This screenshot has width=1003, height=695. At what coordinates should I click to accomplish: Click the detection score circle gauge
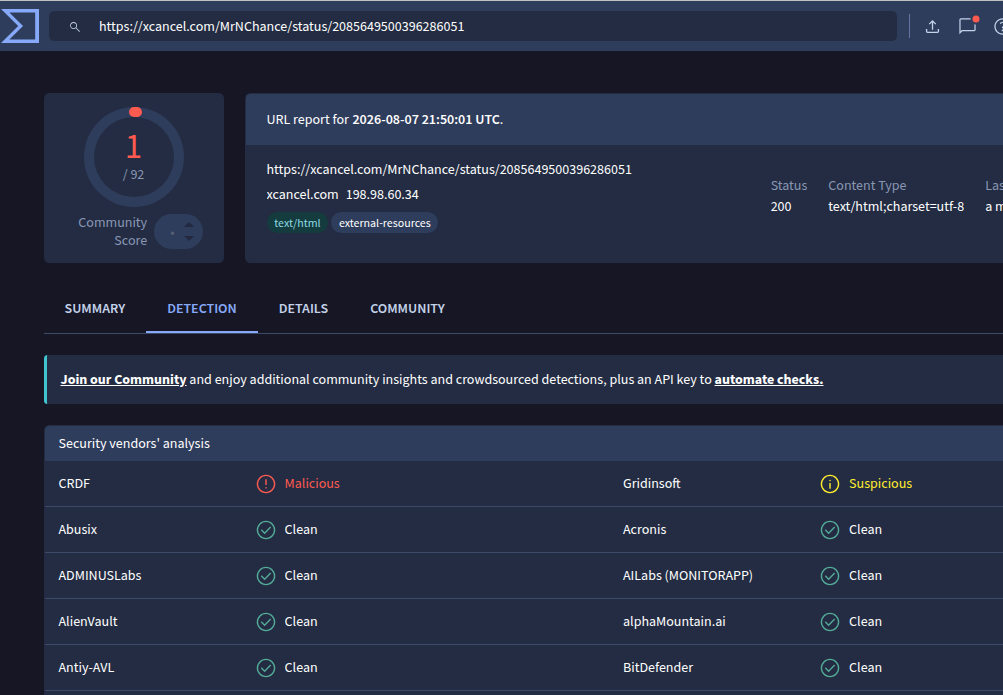[x=134, y=157]
